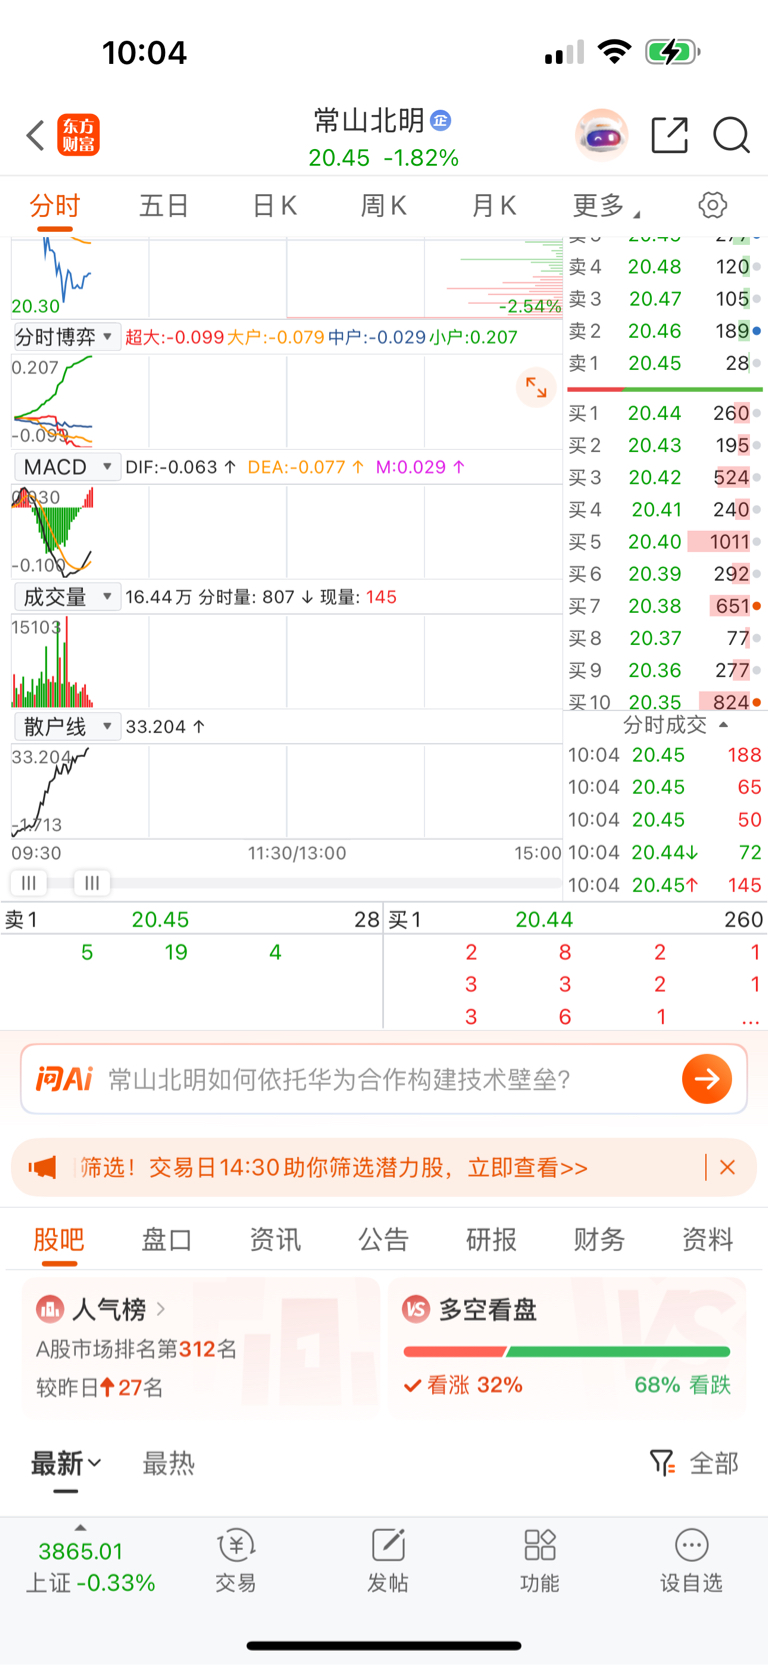Viewport: 768px width, 1665px height.
Task: Tap 立即查看 screening banner link
Action: pyautogui.click(x=528, y=1167)
